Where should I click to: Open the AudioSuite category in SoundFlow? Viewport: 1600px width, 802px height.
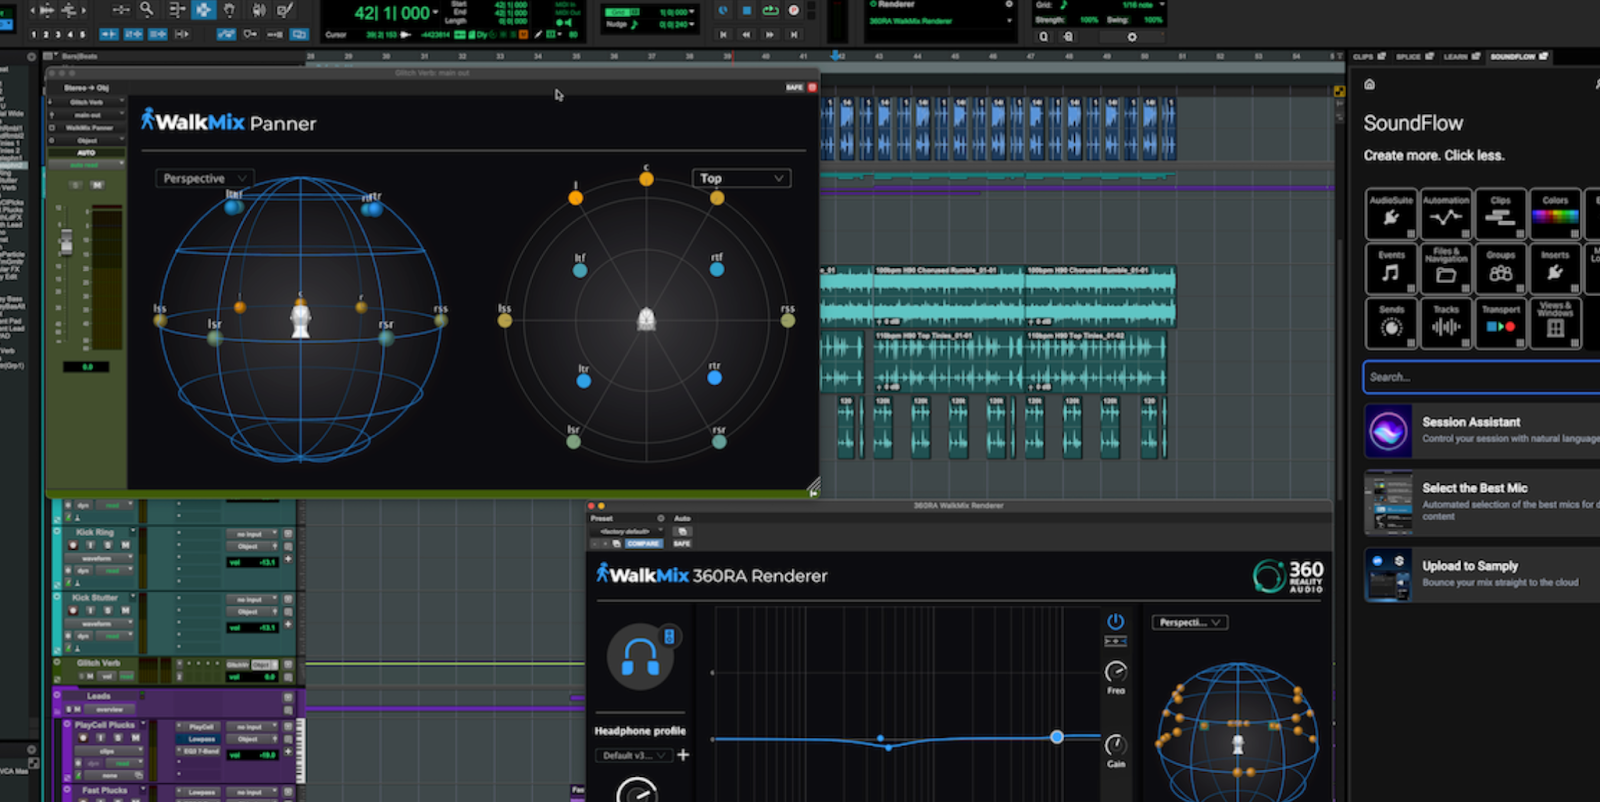point(1391,214)
